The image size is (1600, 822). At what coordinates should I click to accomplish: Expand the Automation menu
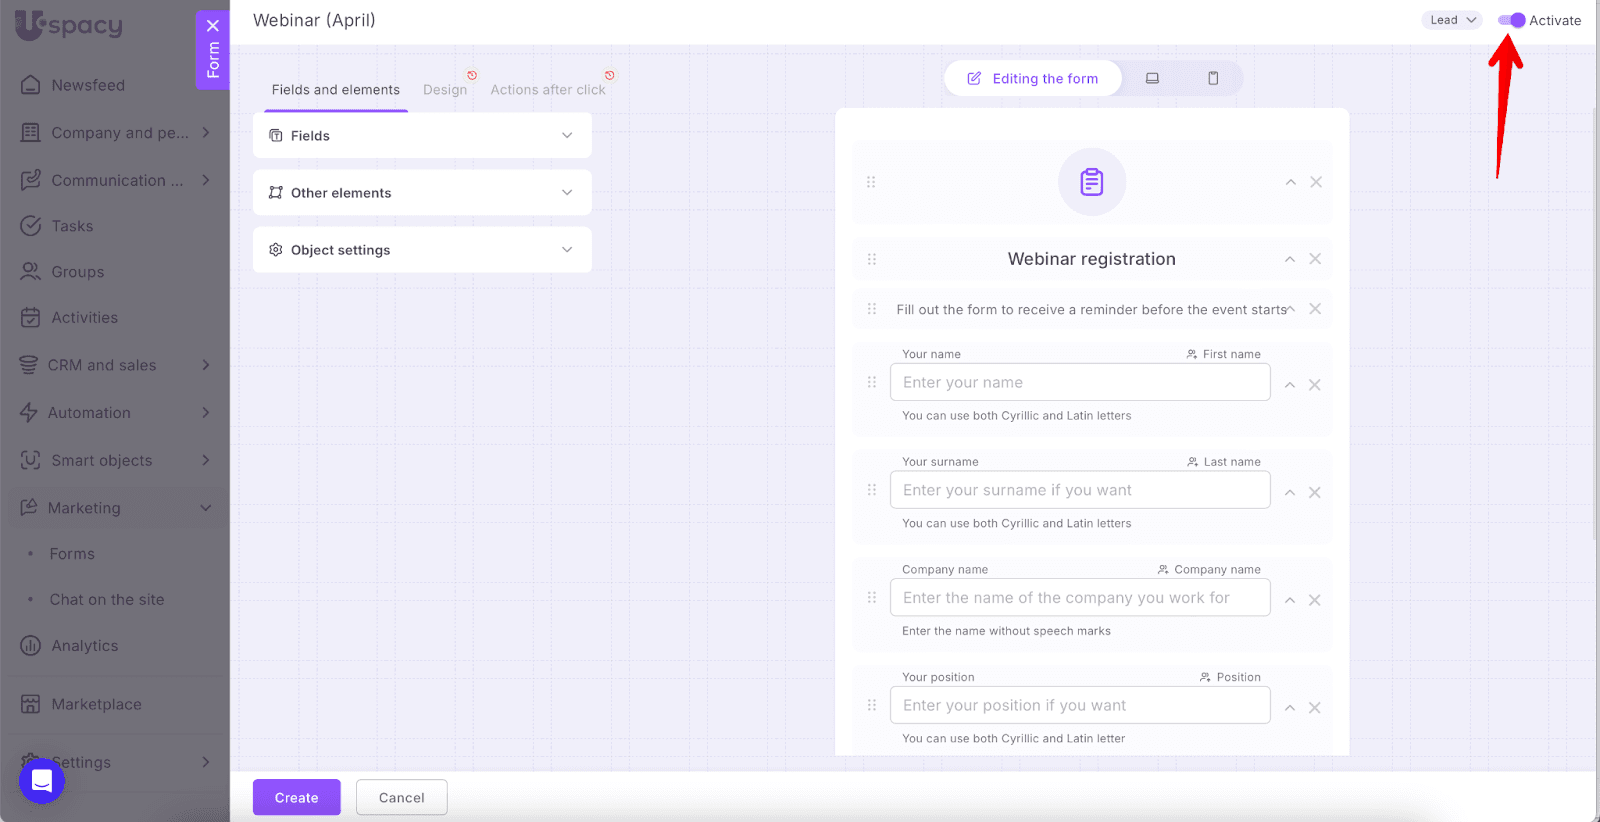206,412
